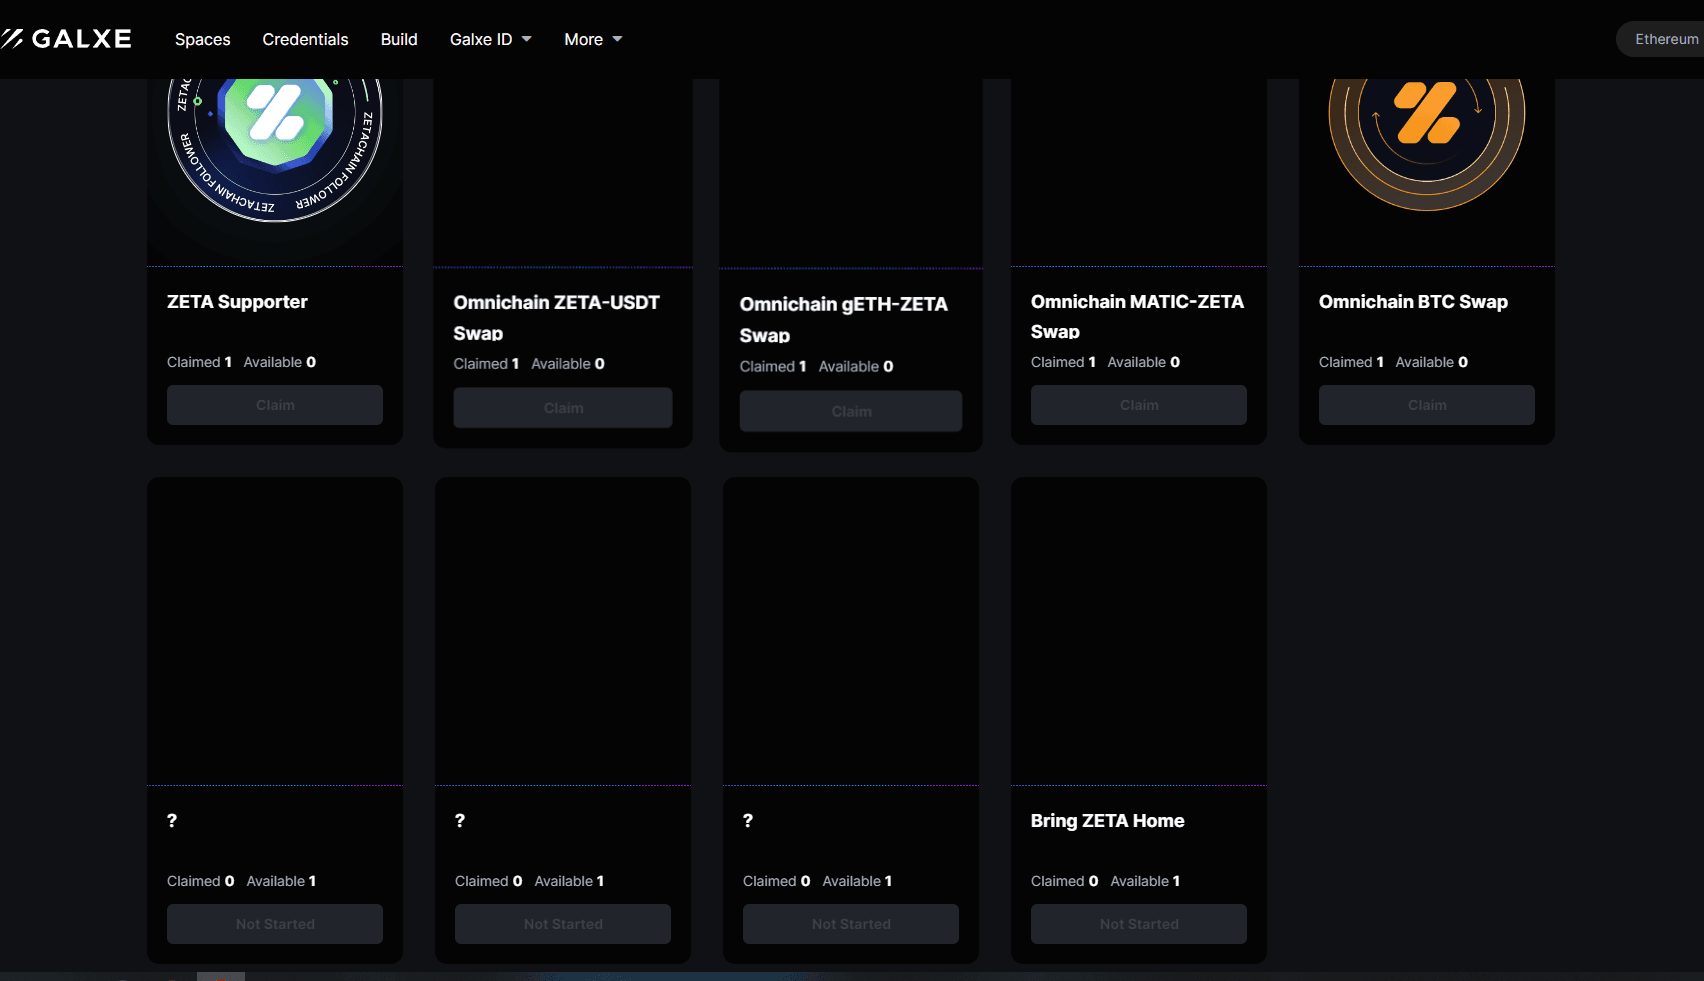The height and width of the screenshot is (981, 1704).
Task: Open the Build link in navigation
Action: coord(399,39)
